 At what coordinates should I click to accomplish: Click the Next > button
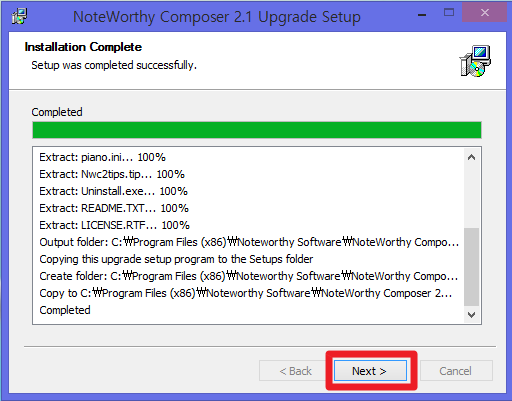click(x=370, y=371)
